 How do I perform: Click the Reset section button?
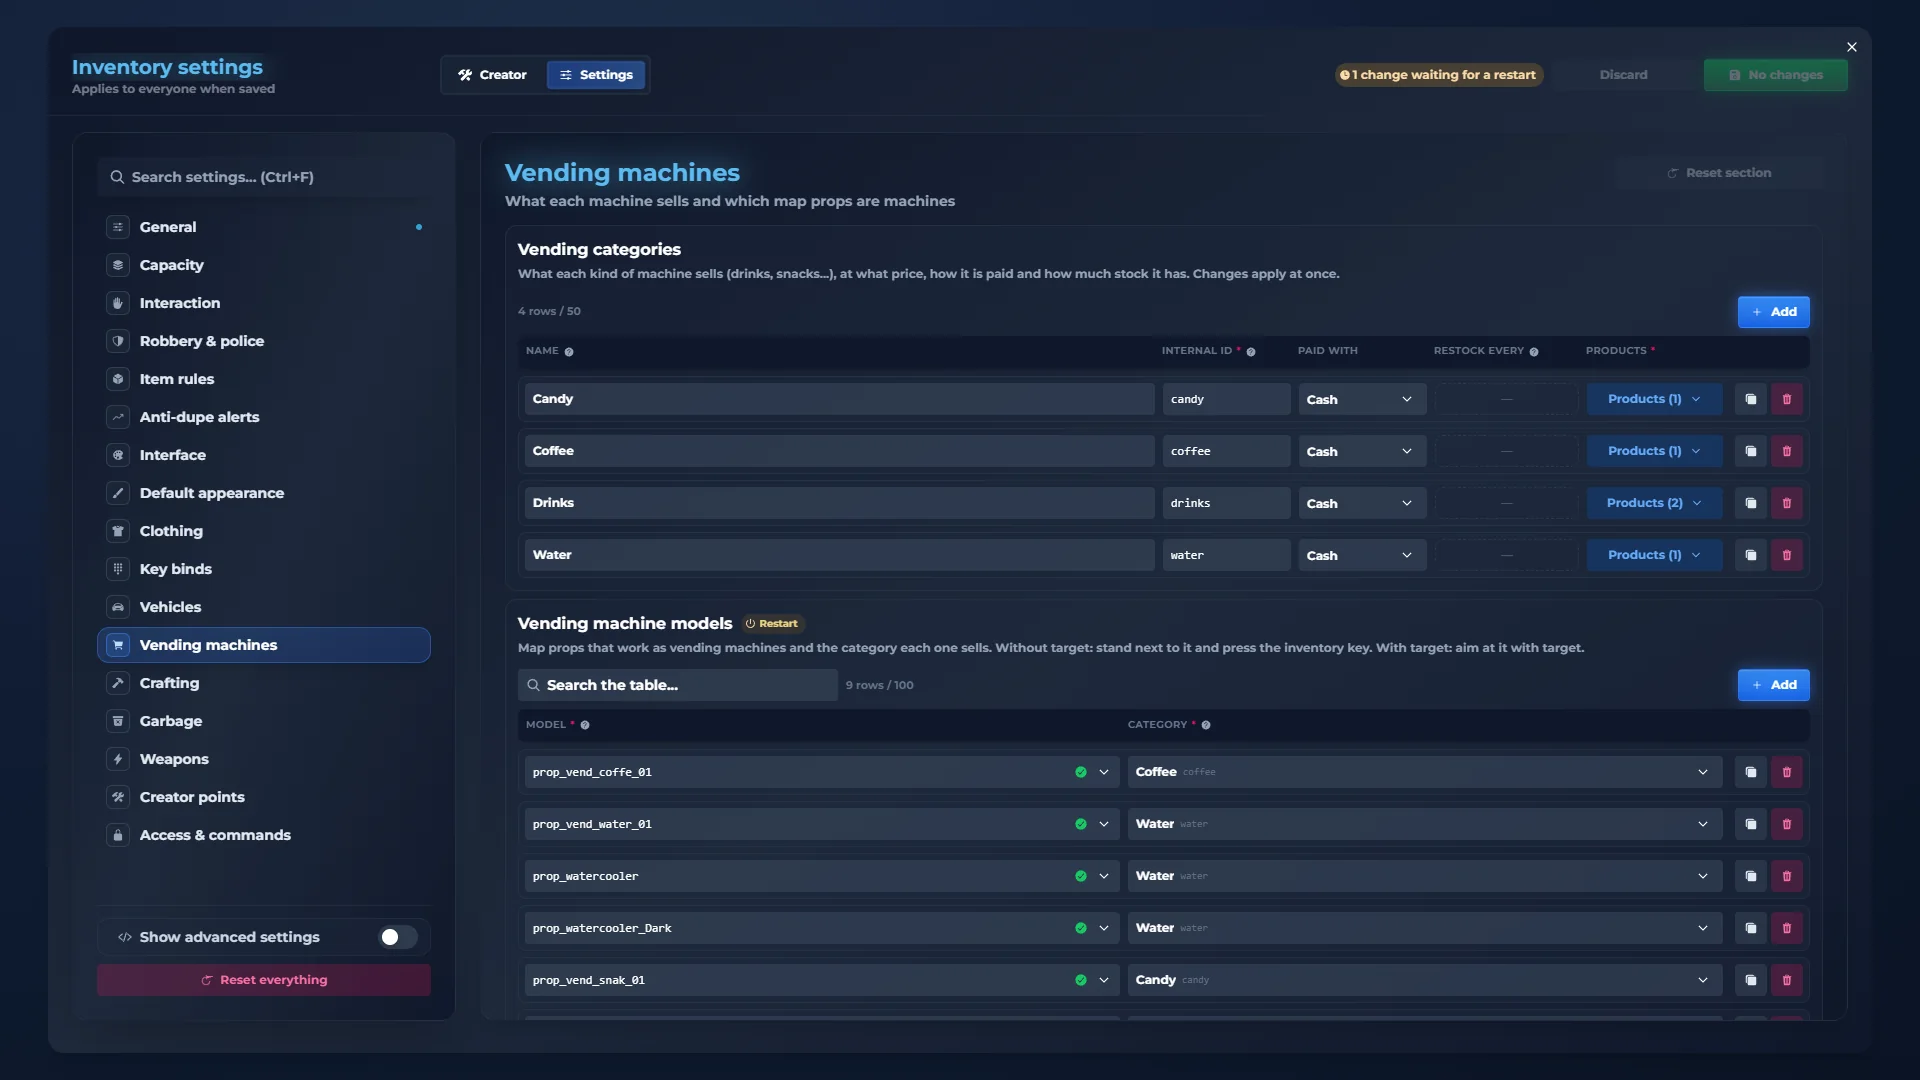1719,173
